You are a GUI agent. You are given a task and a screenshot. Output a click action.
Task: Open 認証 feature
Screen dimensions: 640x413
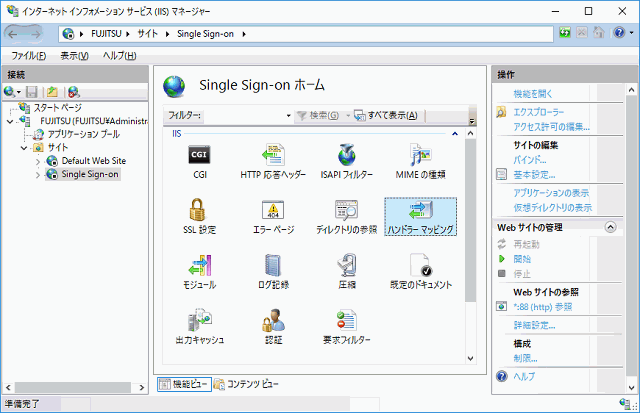(x=273, y=327)
